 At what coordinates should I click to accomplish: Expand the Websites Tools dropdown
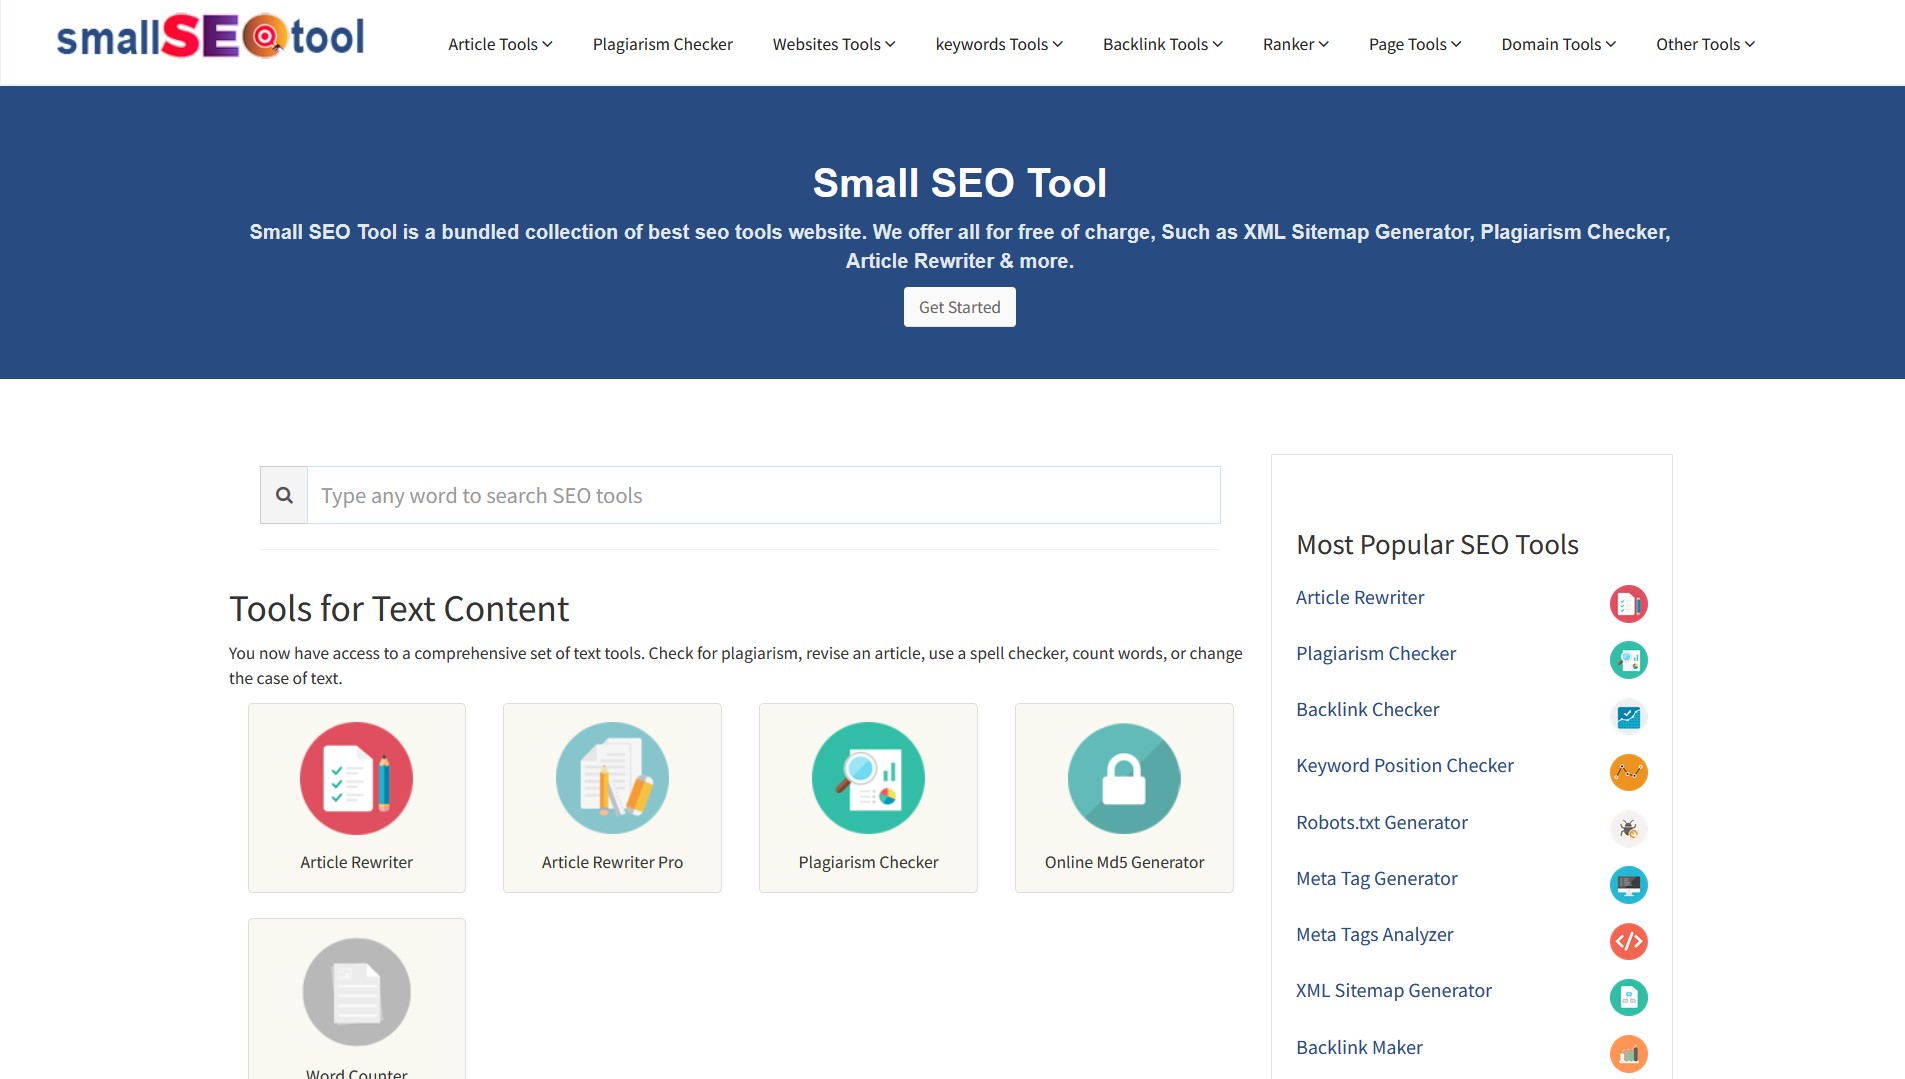pyautogui.click(x=833, y=44)
